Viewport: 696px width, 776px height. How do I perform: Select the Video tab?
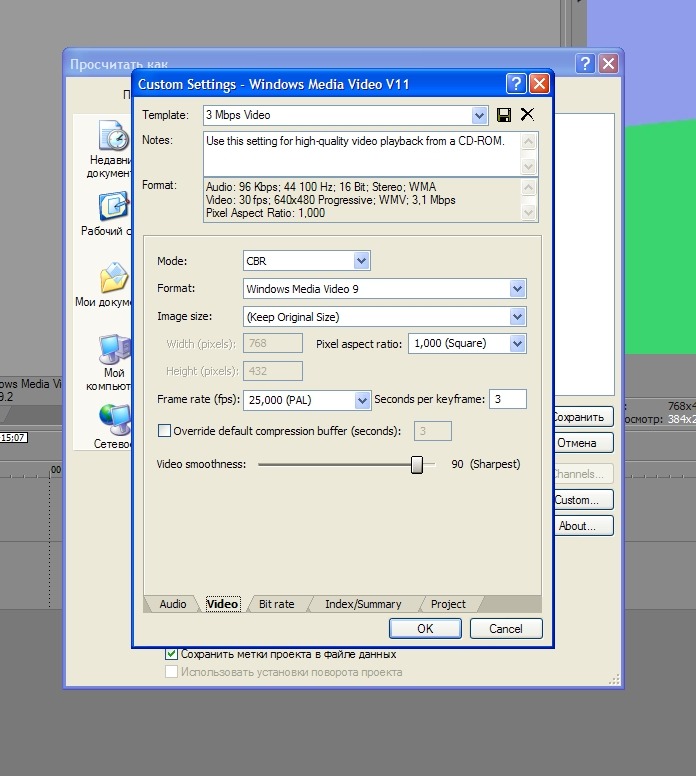[223, 604]
